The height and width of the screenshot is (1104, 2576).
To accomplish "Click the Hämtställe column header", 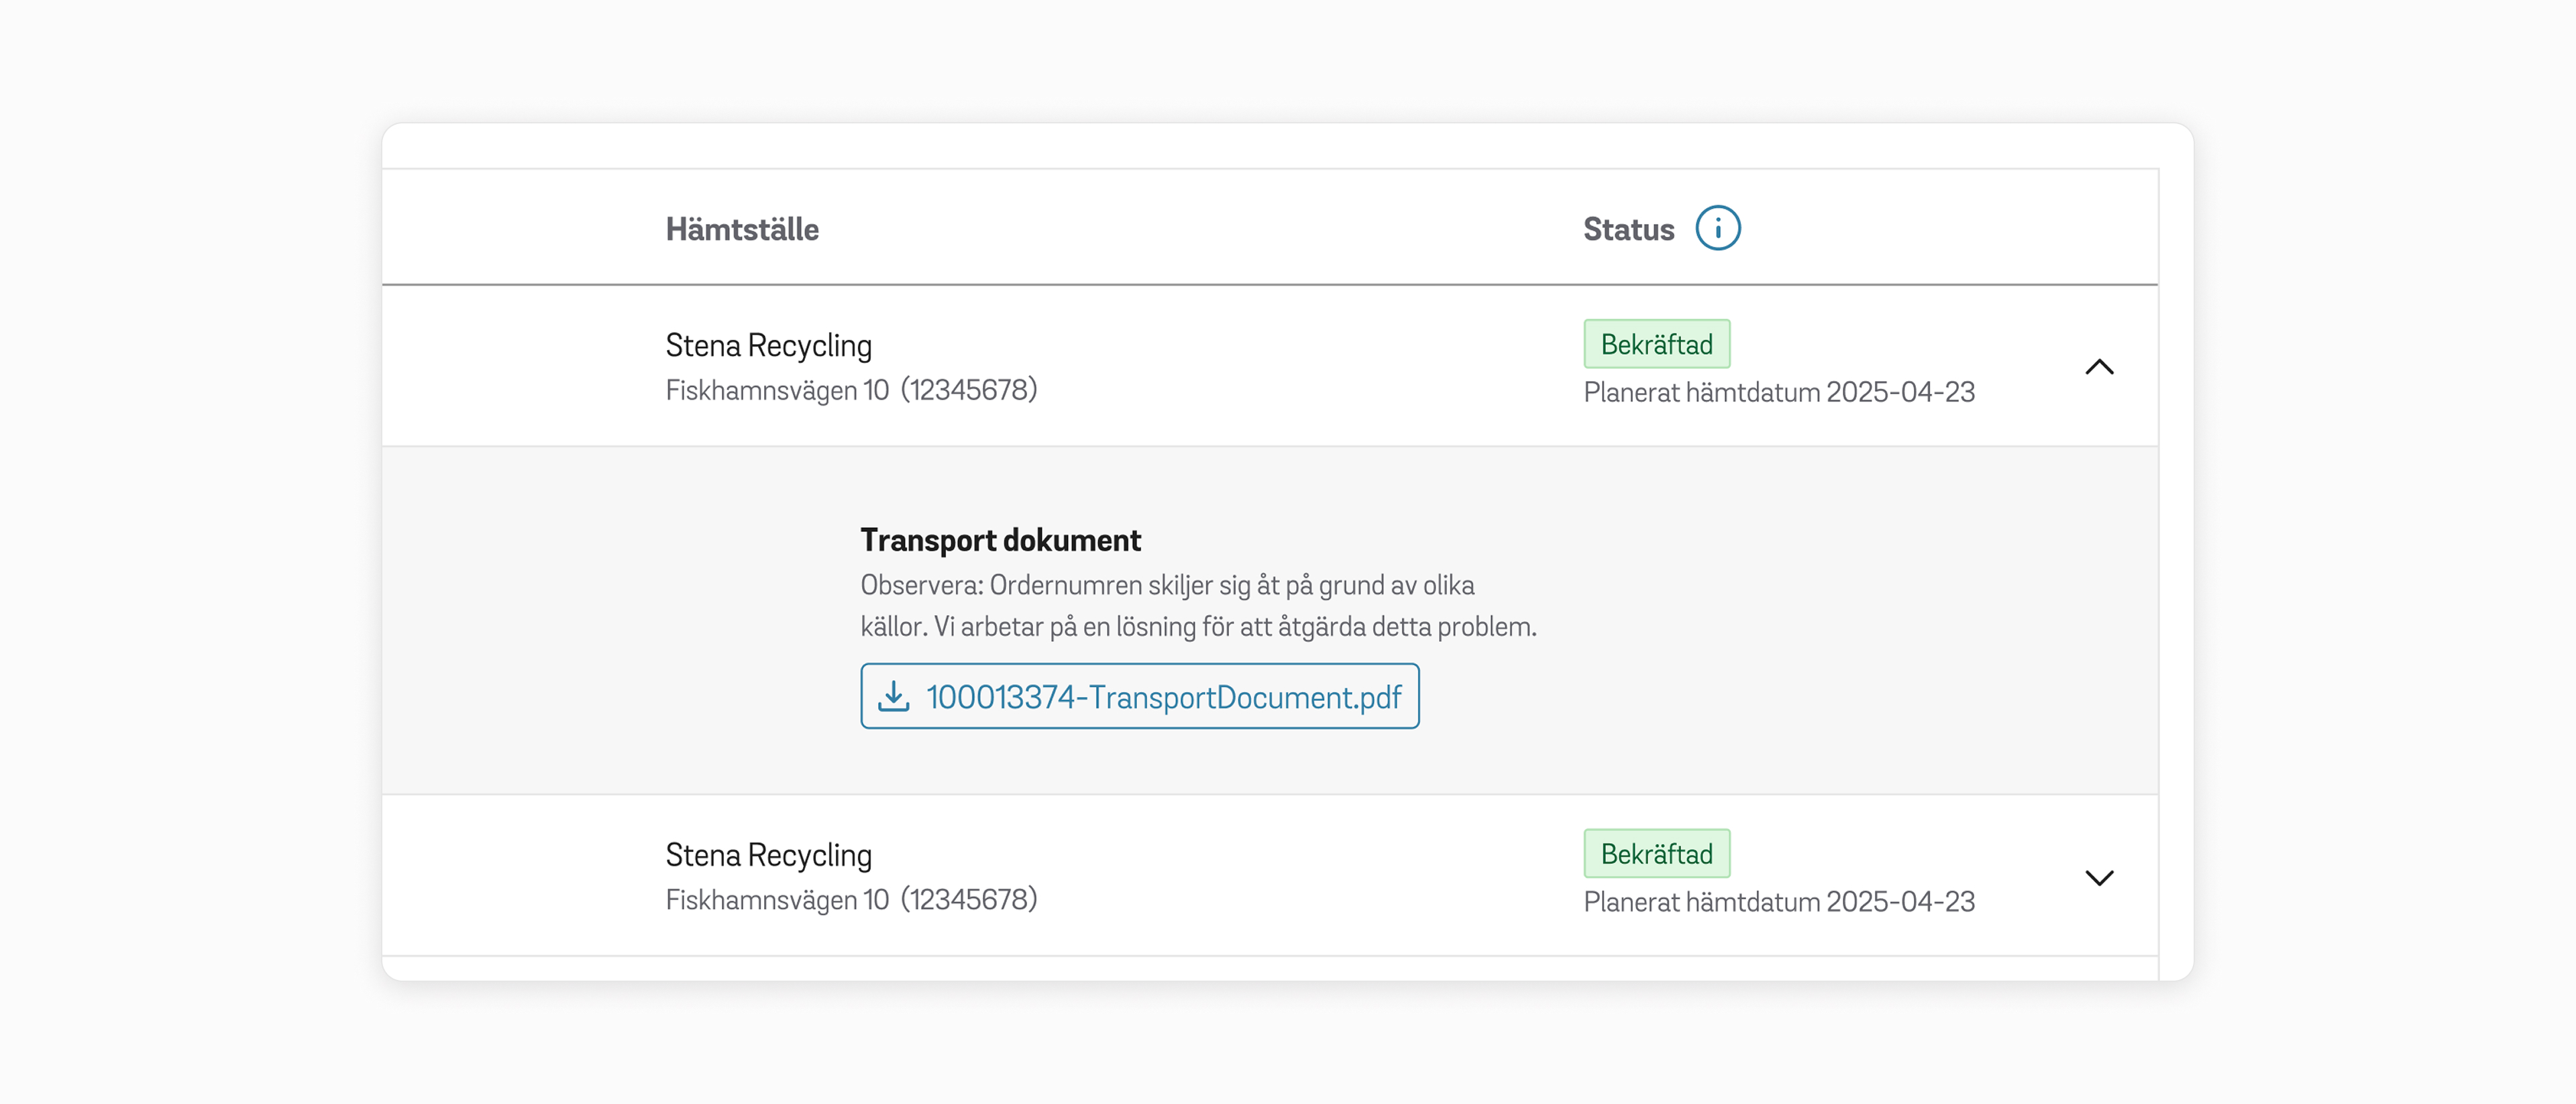I will pyautogui.click(x=742, y=230).
